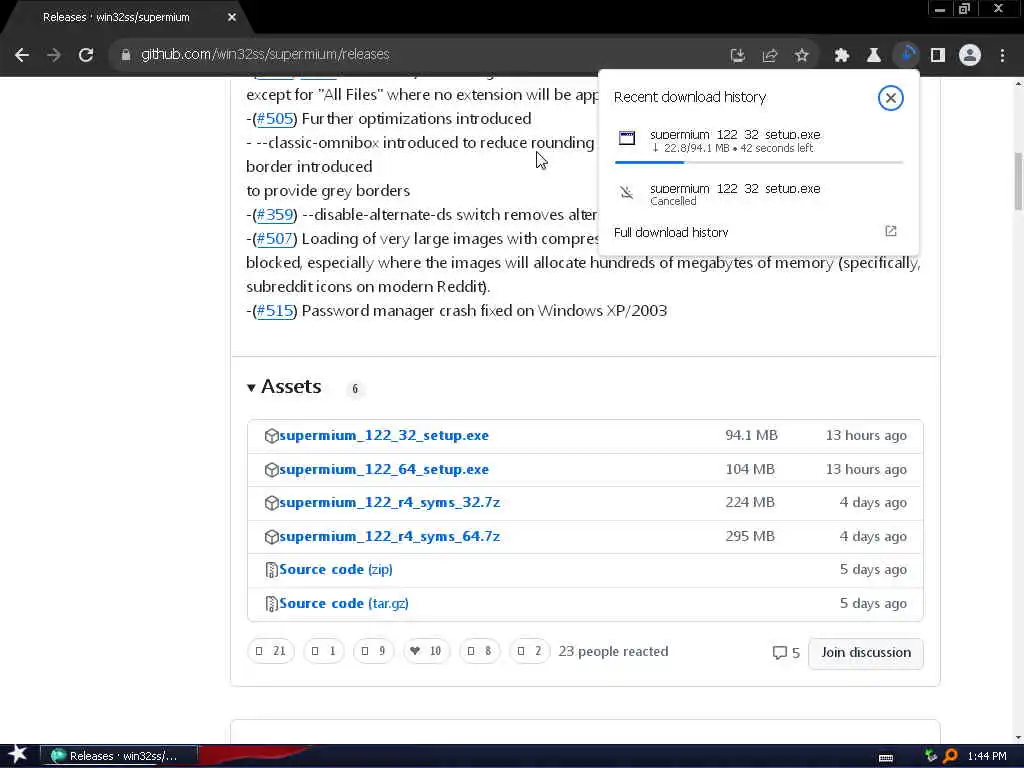Click the forward navigation arrow
This screenshot has height=768, width=1024.
(x=54, y=56)
